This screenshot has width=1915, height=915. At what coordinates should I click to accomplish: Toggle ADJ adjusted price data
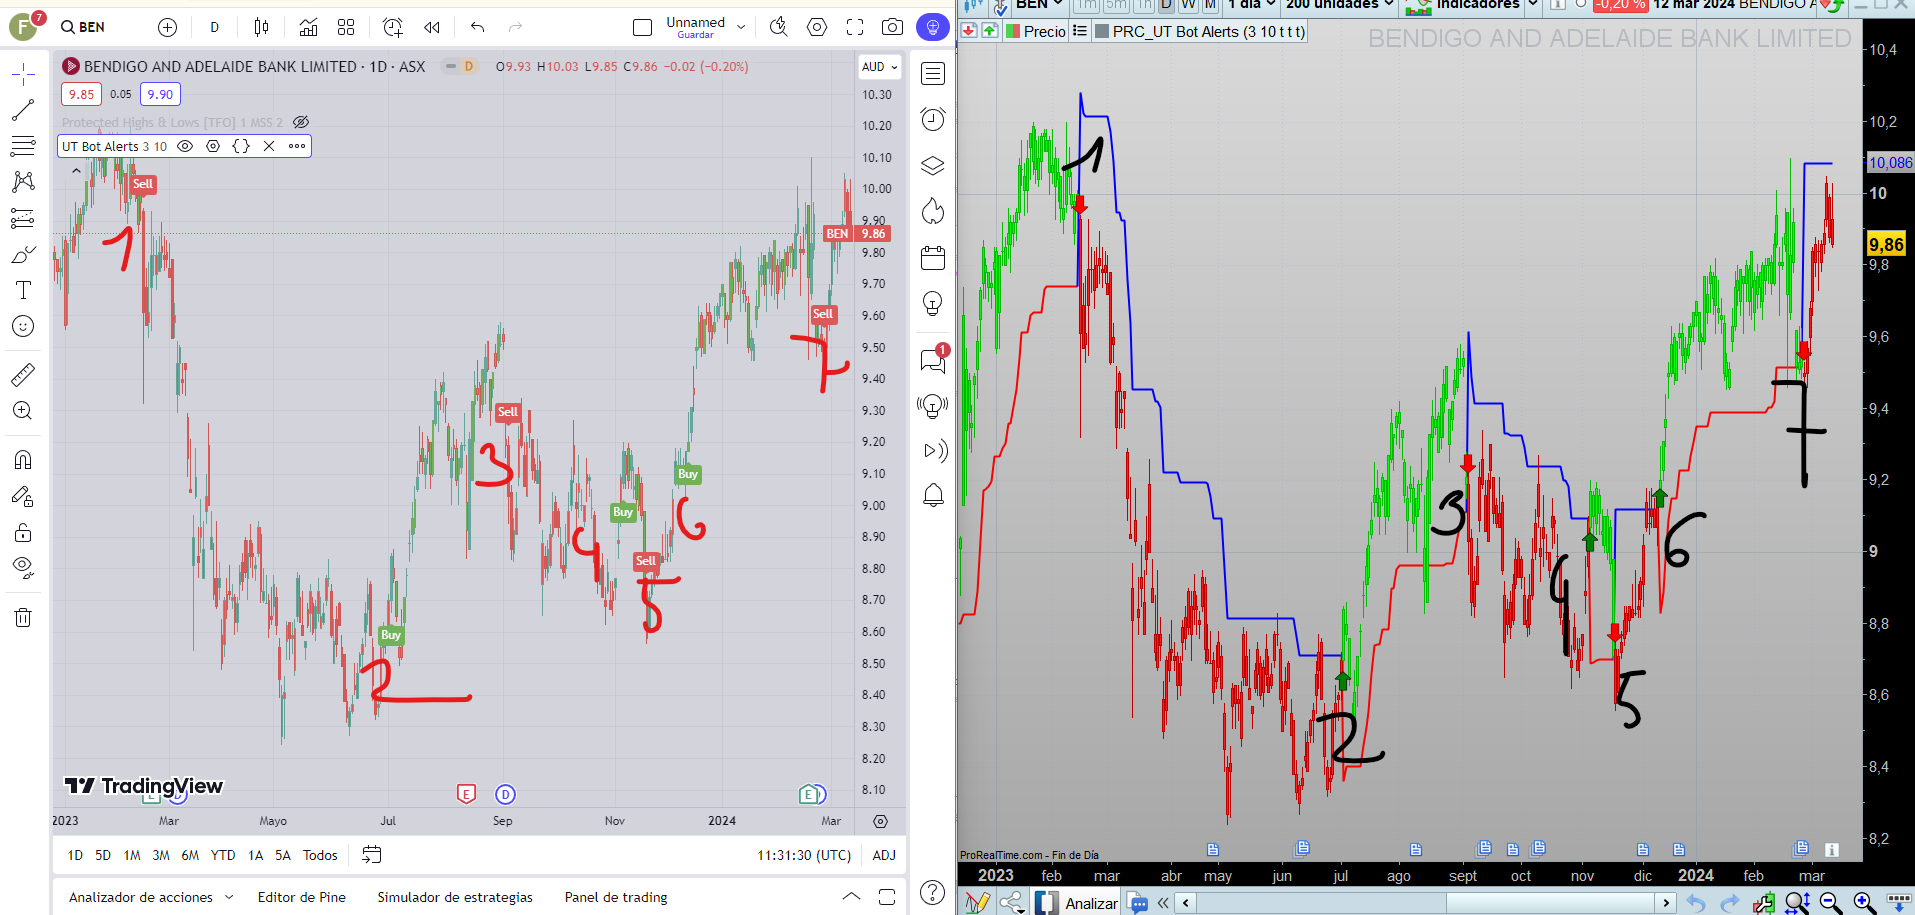click(x=884, y=855)
